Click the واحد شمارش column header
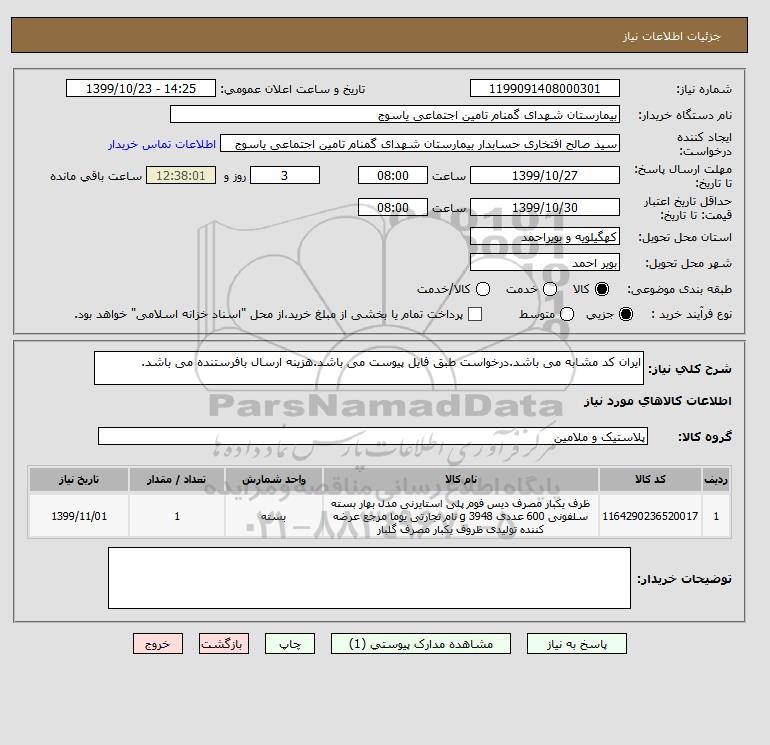The height and width of the screenshot is (745, 770). (x=274, y=479)
